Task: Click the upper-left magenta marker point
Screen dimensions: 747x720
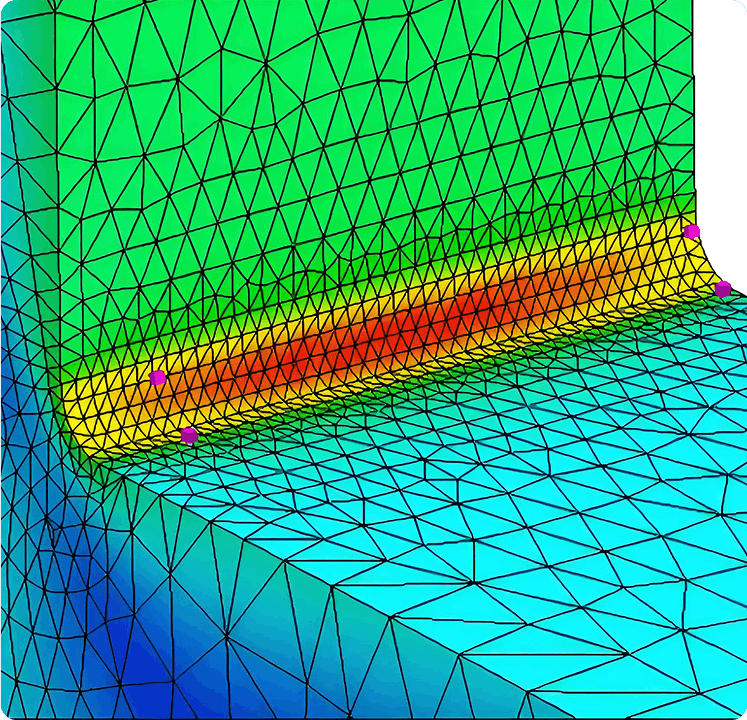Action: pyautogui.click(x=157, y=377)
